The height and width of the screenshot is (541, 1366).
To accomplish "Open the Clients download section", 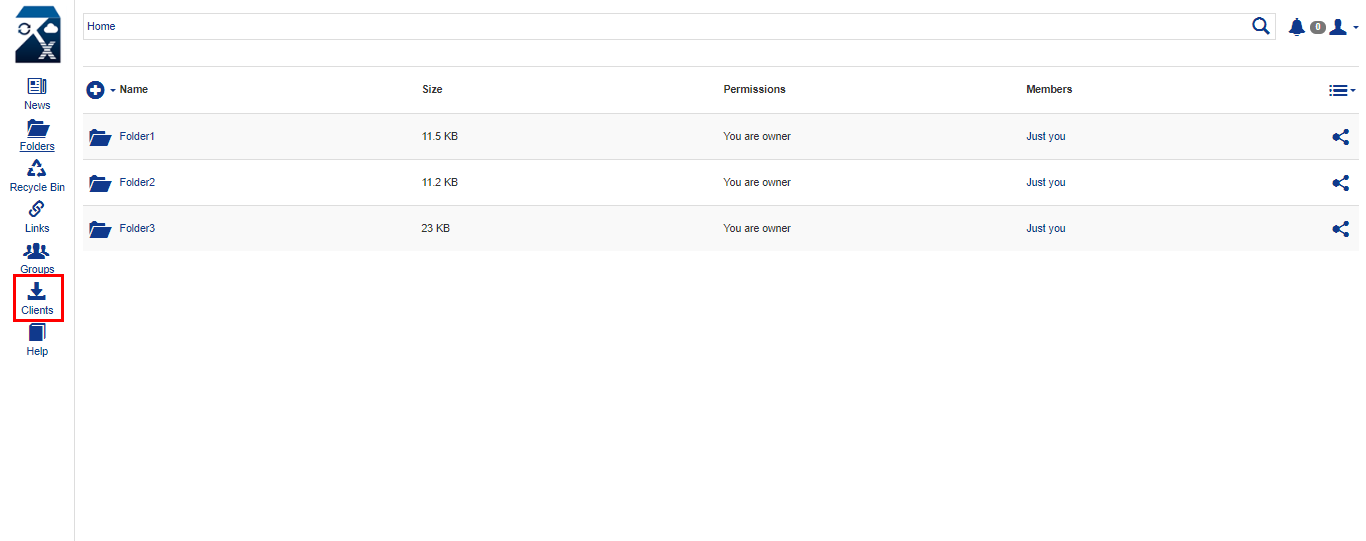I will pyautogui.click(x=37, y=298).
